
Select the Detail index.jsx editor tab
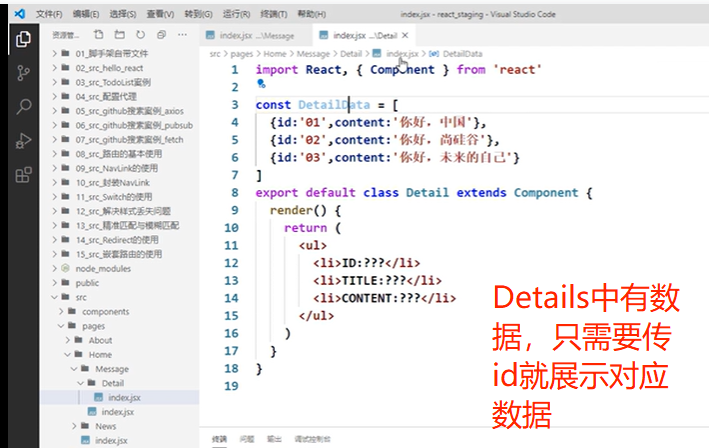coord(364,35)
